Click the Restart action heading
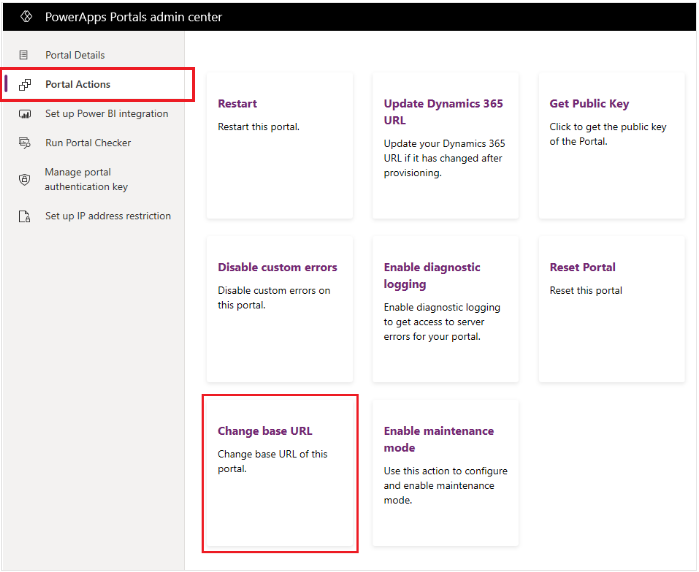This screenshot has height=572, width=699. (237, 103)
